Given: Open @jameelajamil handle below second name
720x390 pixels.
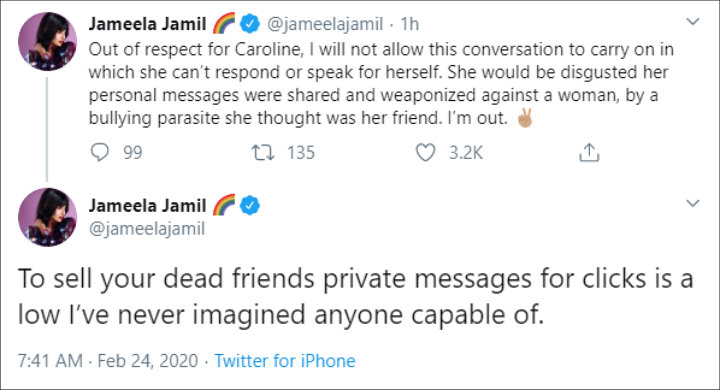Looking at the screenshot, I should click(x=146, y=228).
